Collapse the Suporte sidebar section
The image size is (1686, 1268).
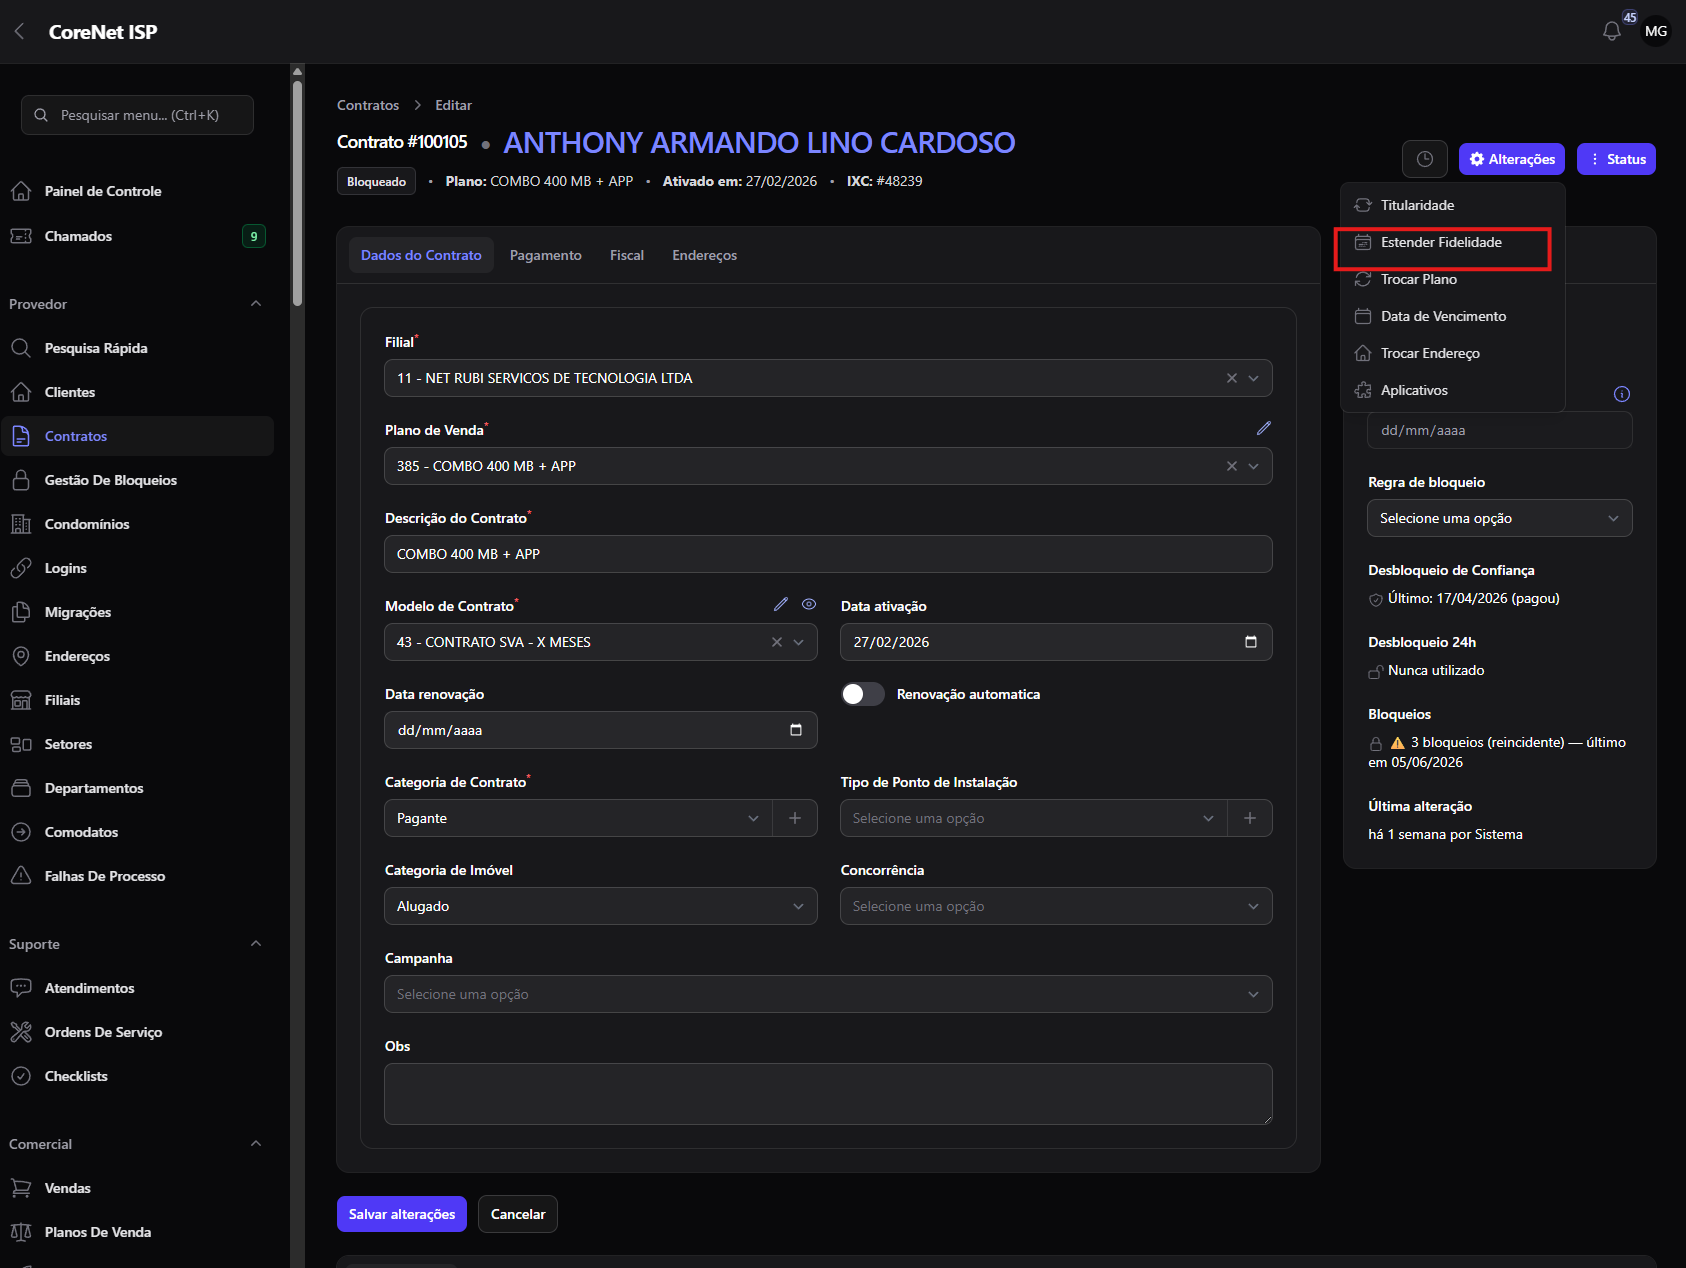coord(256,944)
